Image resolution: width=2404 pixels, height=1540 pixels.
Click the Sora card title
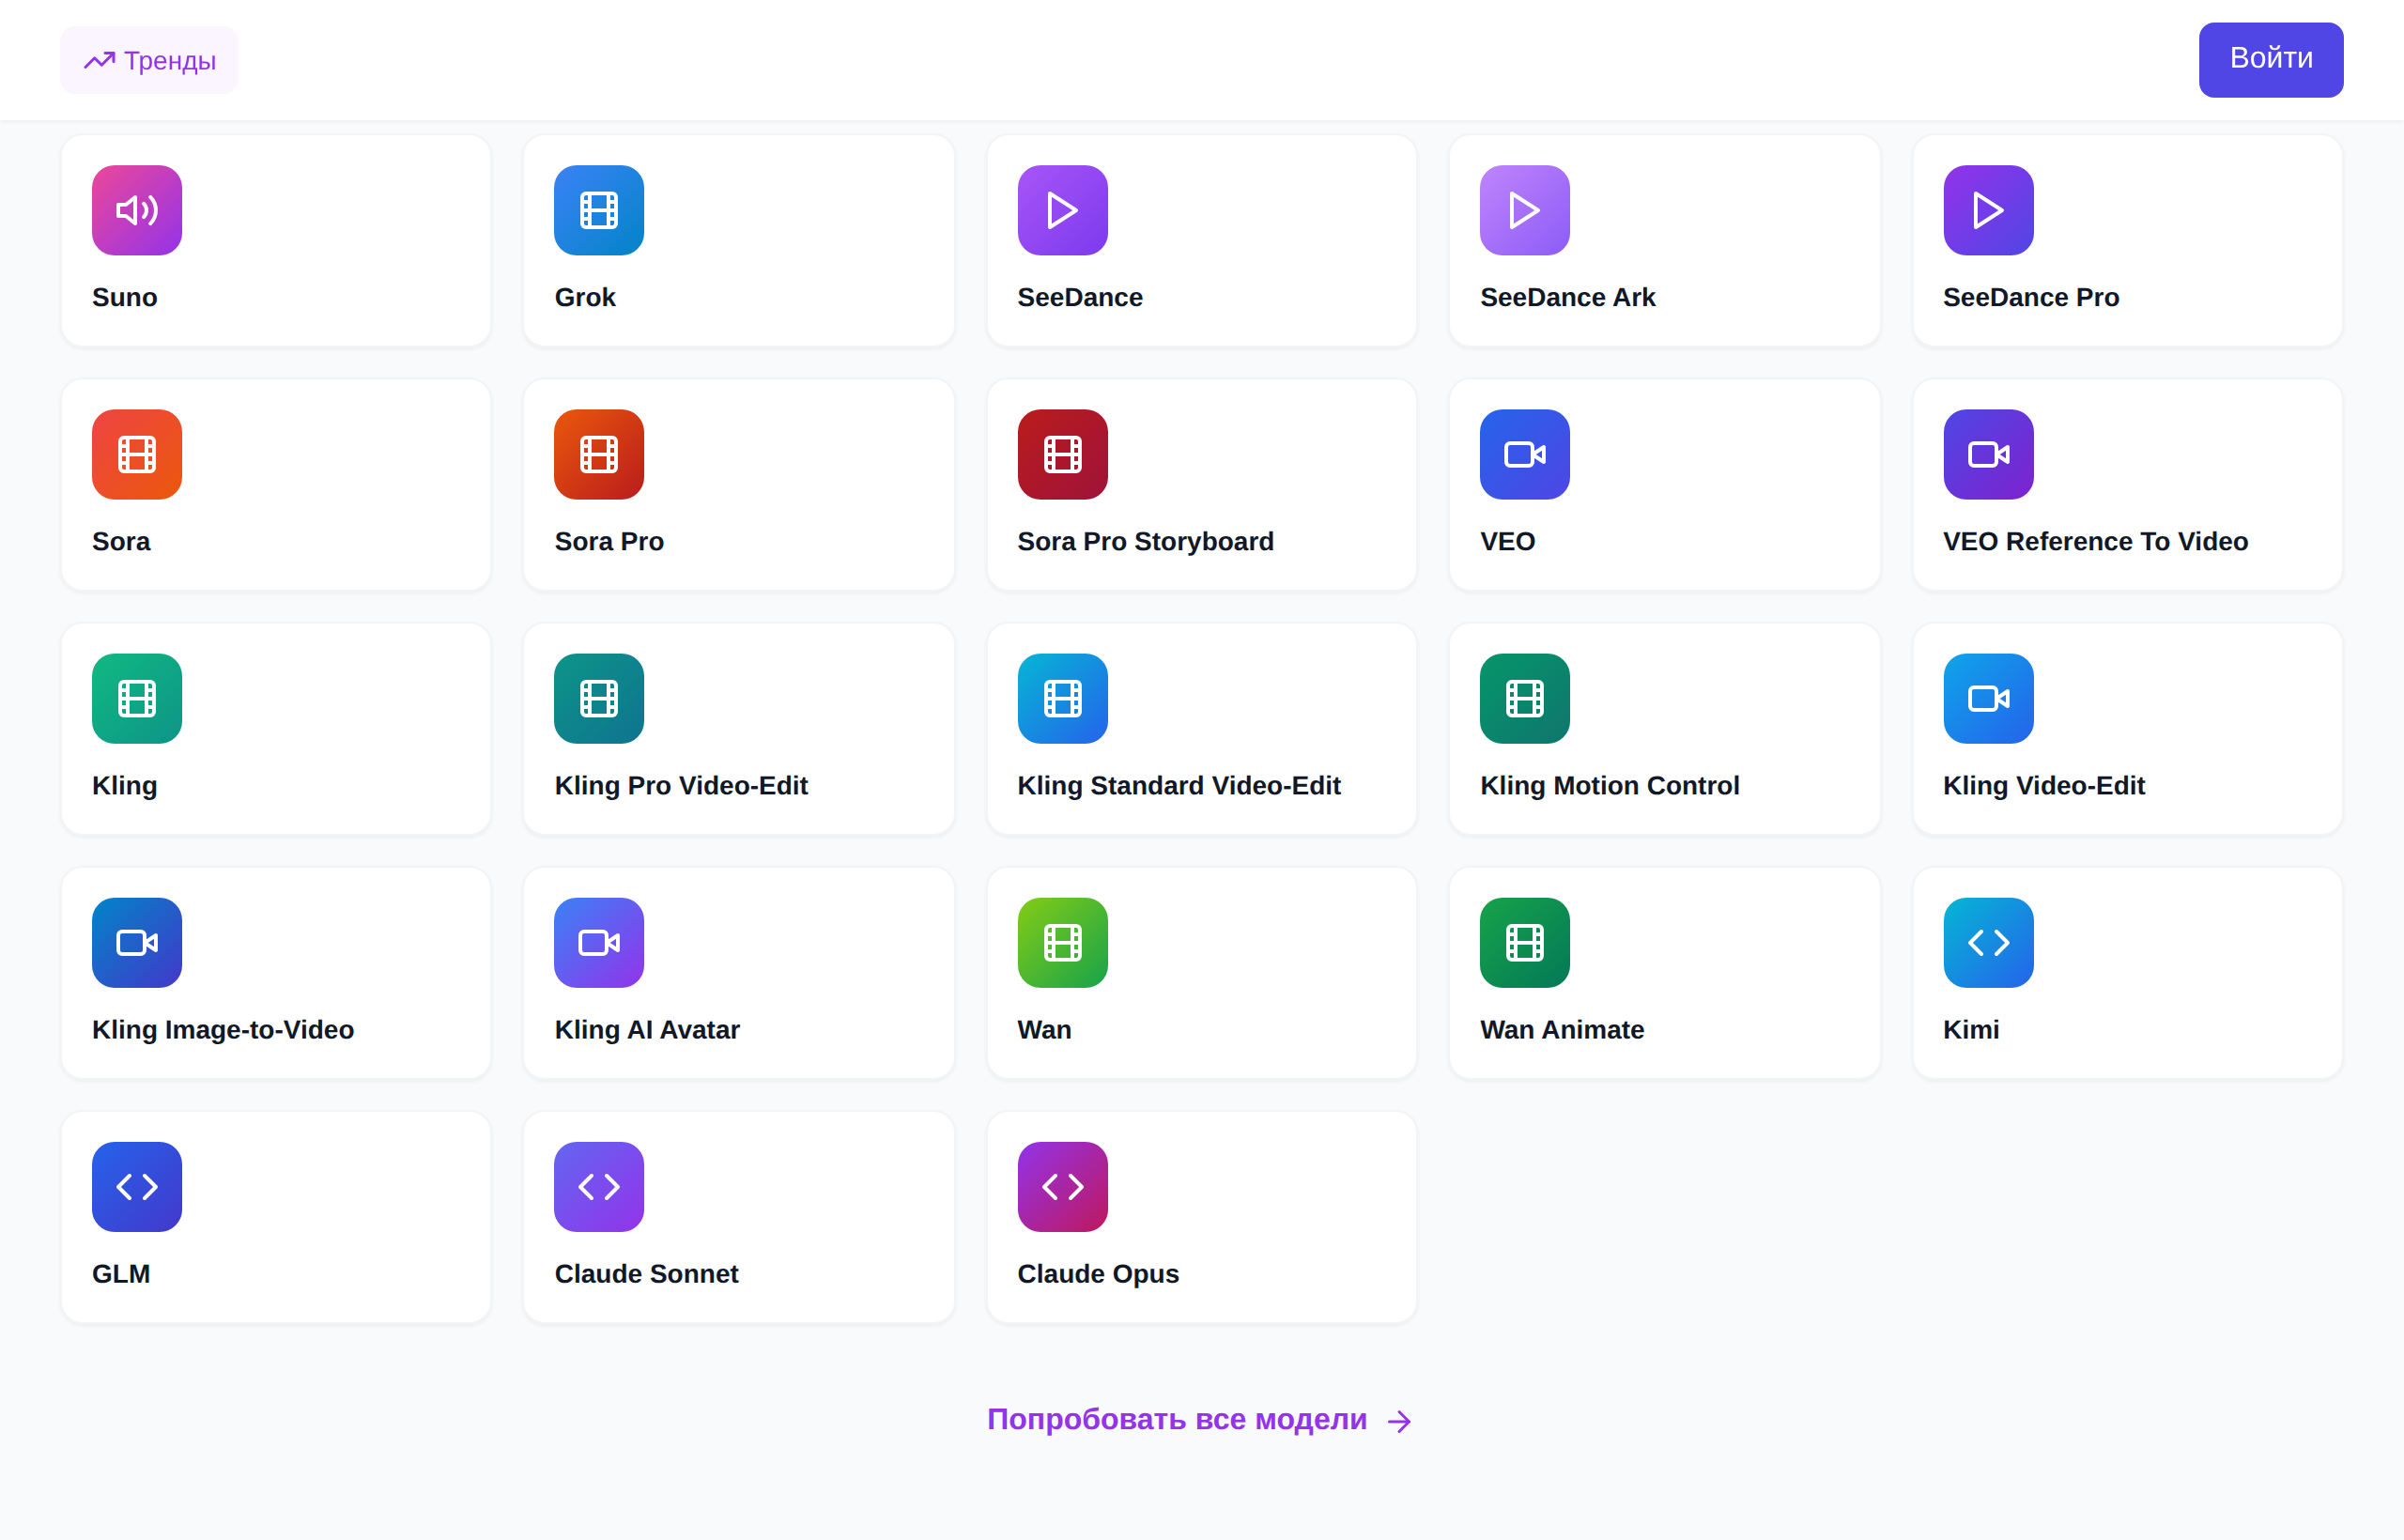[x=121, y=541]
